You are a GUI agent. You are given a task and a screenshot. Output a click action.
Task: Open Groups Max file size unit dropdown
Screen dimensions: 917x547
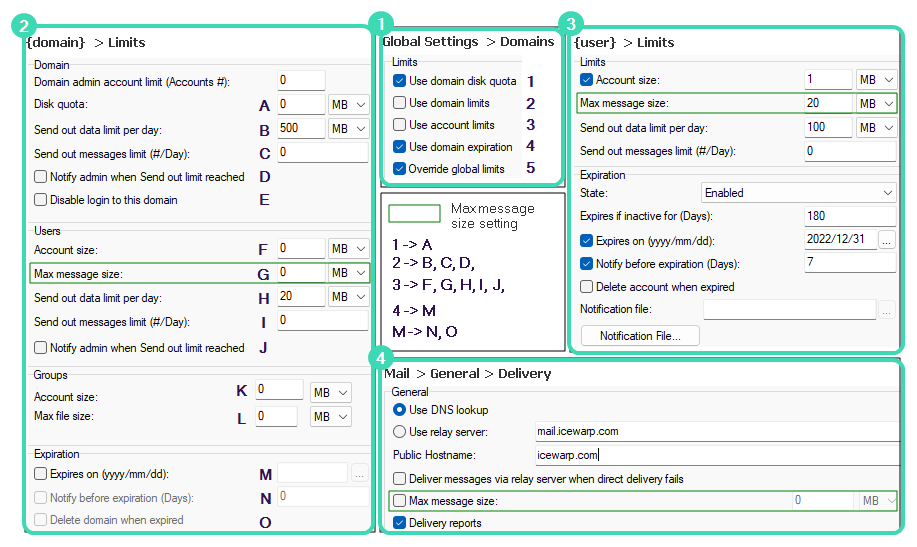[331, 416]
